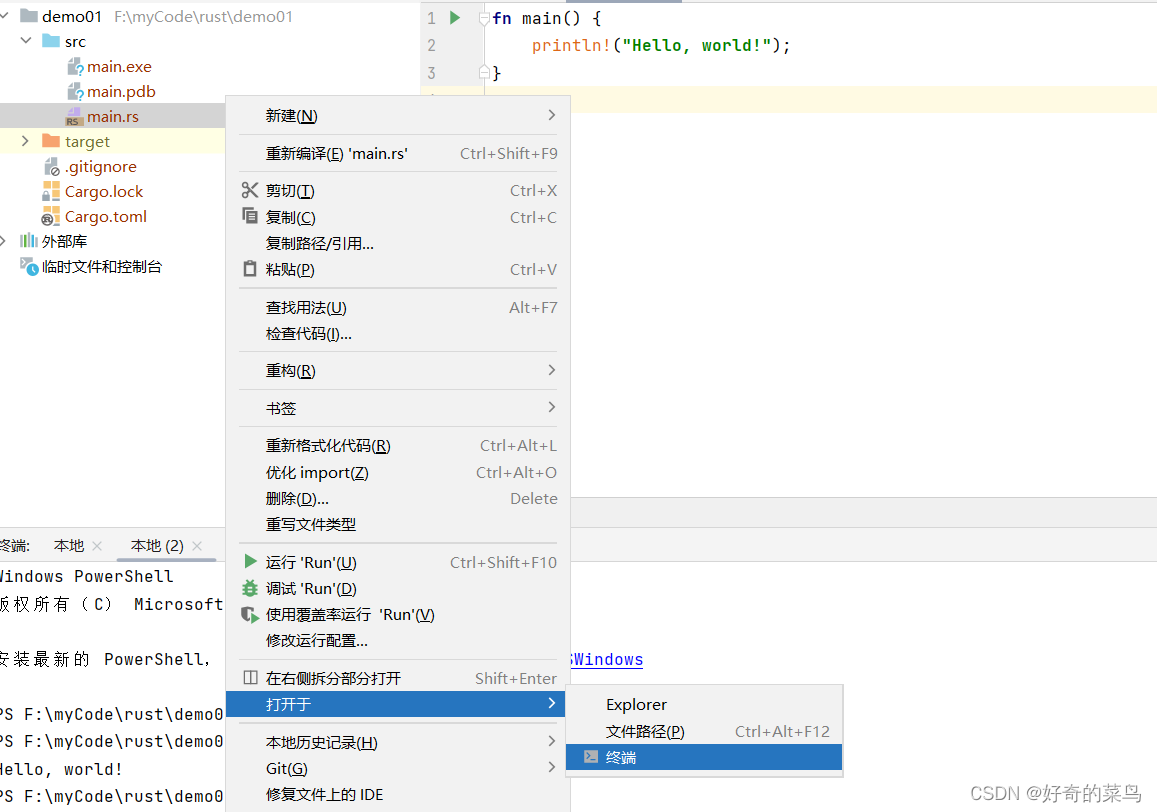Image resolution: width=1157 pixels, height=812 pixels.
Task: Click the green Run arrow gutter icon
Action: click(454, 17)
